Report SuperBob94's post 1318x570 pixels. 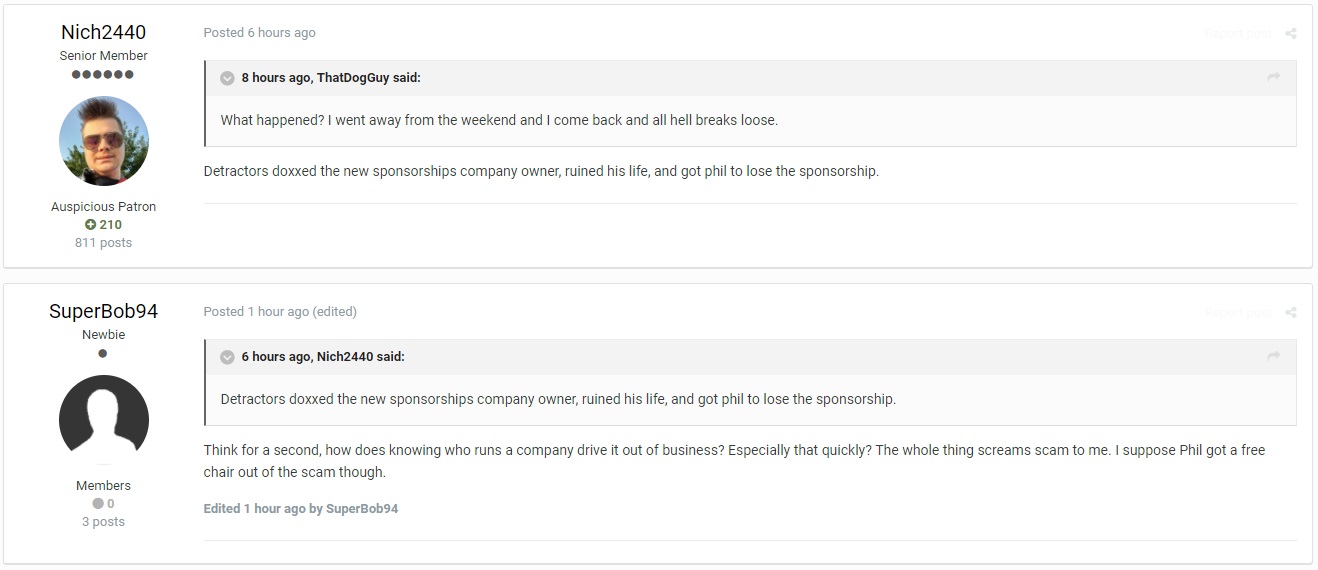(x=1238, y=313)
